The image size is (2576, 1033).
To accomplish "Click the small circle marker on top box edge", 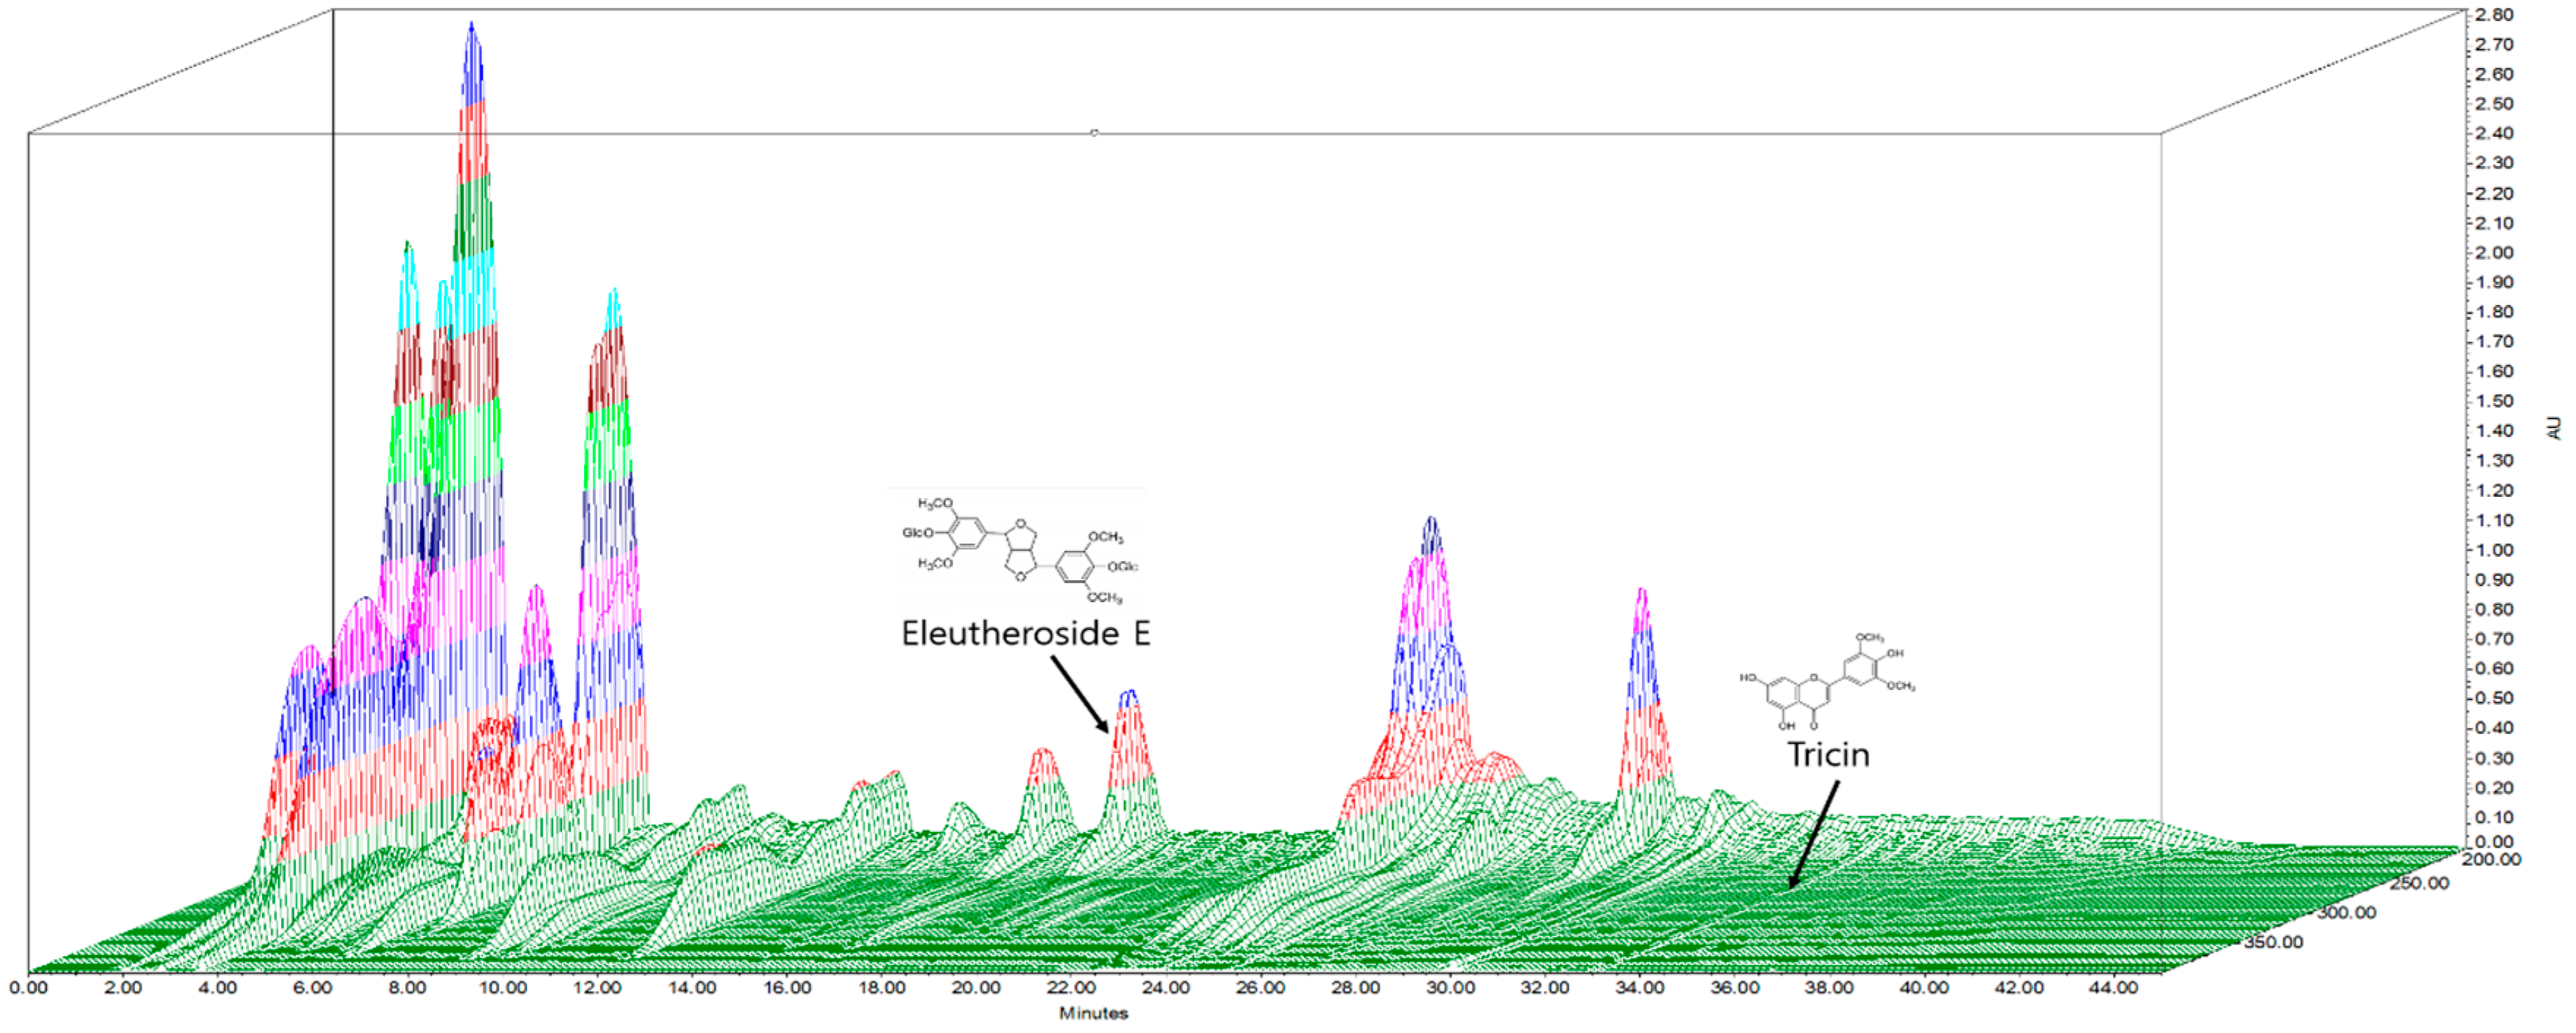I will tap(1095, 132).
